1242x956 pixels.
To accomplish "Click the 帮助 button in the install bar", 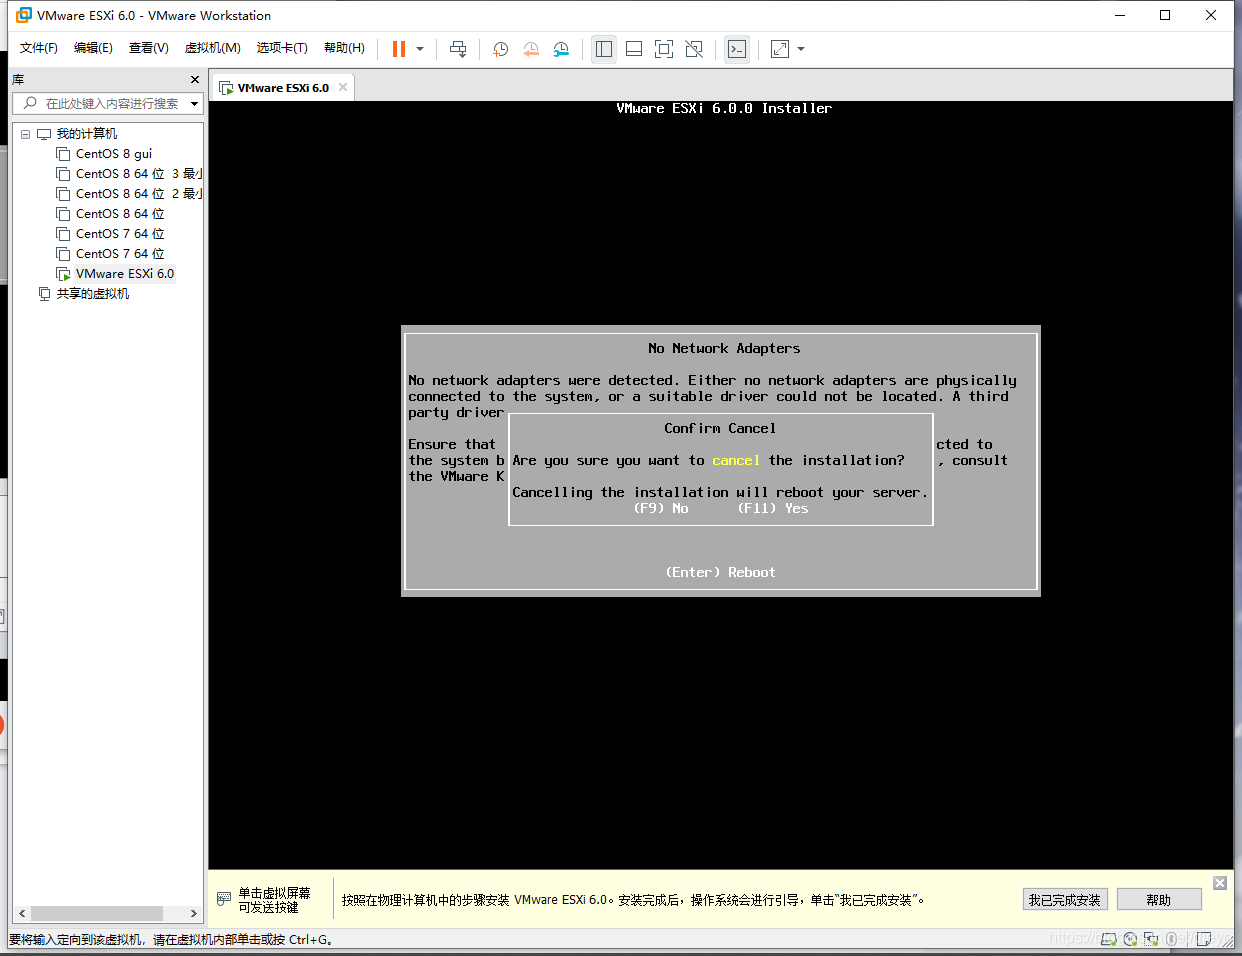I will (x=1159, y=899).
